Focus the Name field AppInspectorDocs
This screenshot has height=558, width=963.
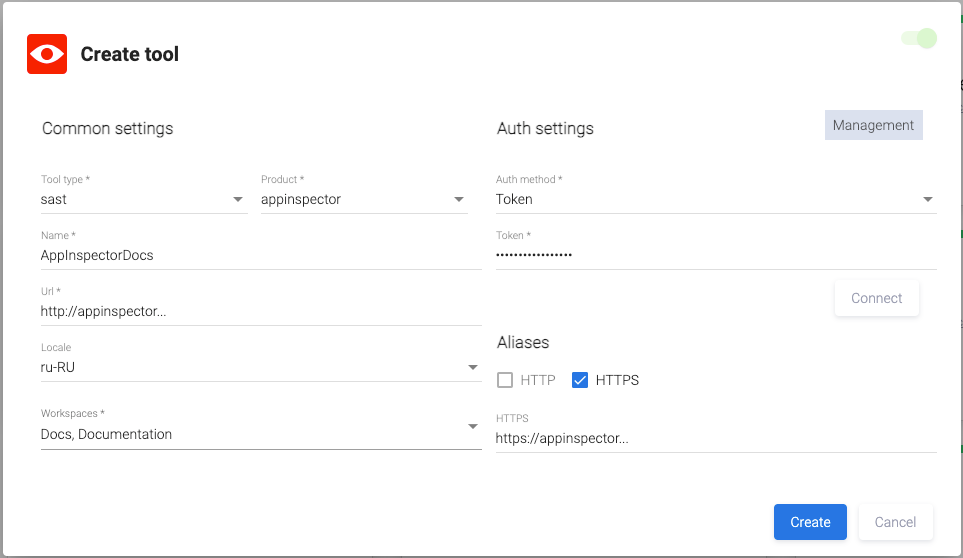pyautogui.click(x=260, y=255)
